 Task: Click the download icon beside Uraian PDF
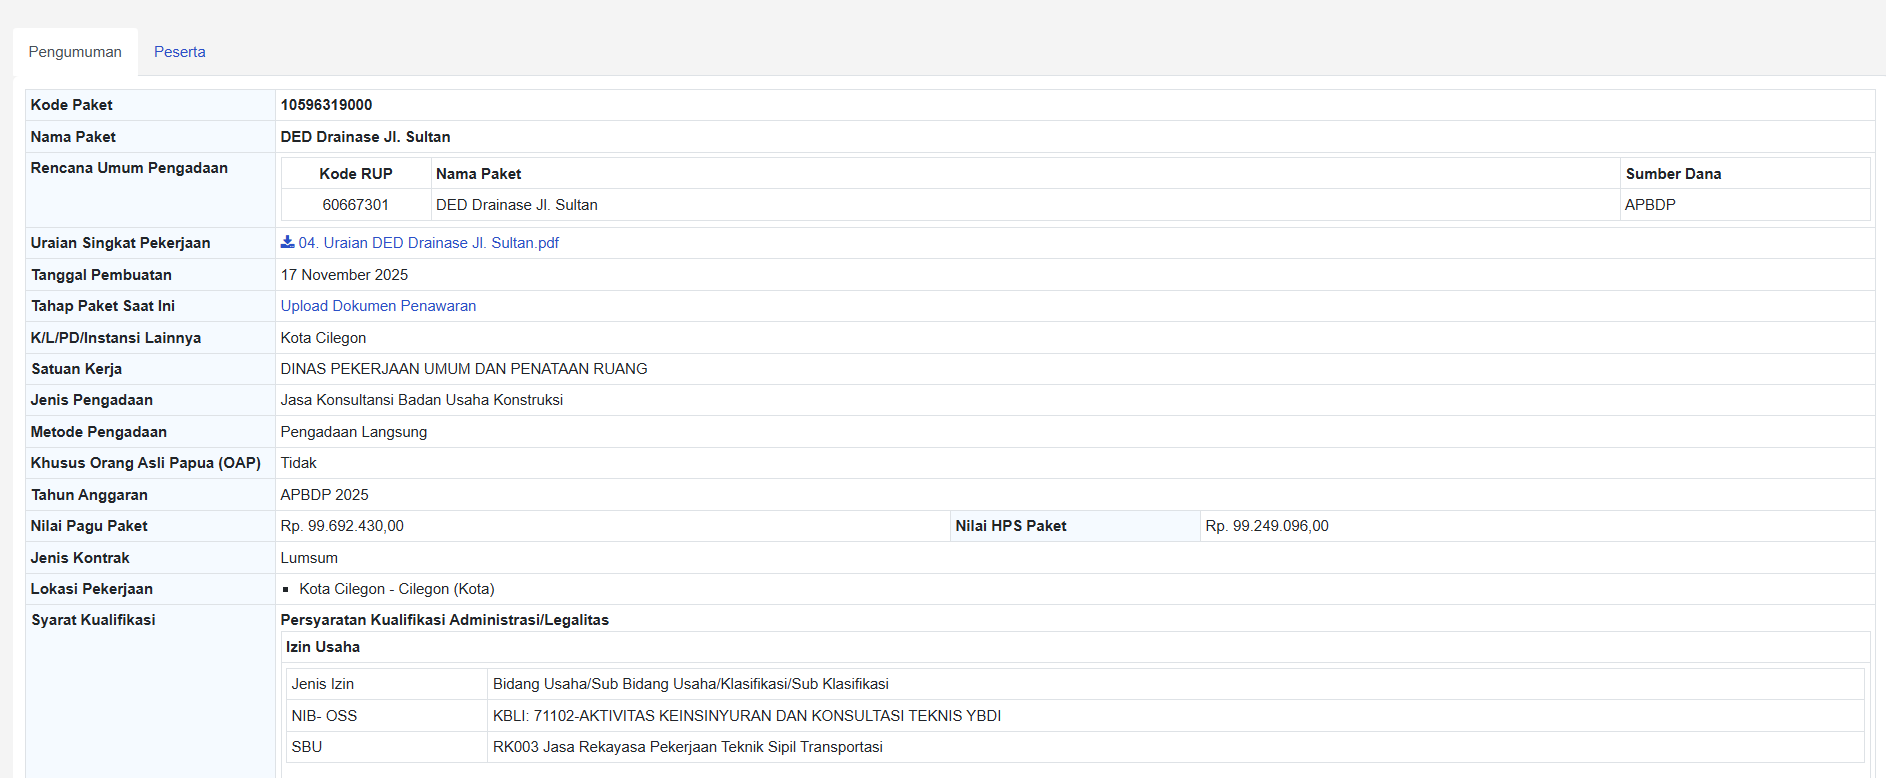(287, 242)
